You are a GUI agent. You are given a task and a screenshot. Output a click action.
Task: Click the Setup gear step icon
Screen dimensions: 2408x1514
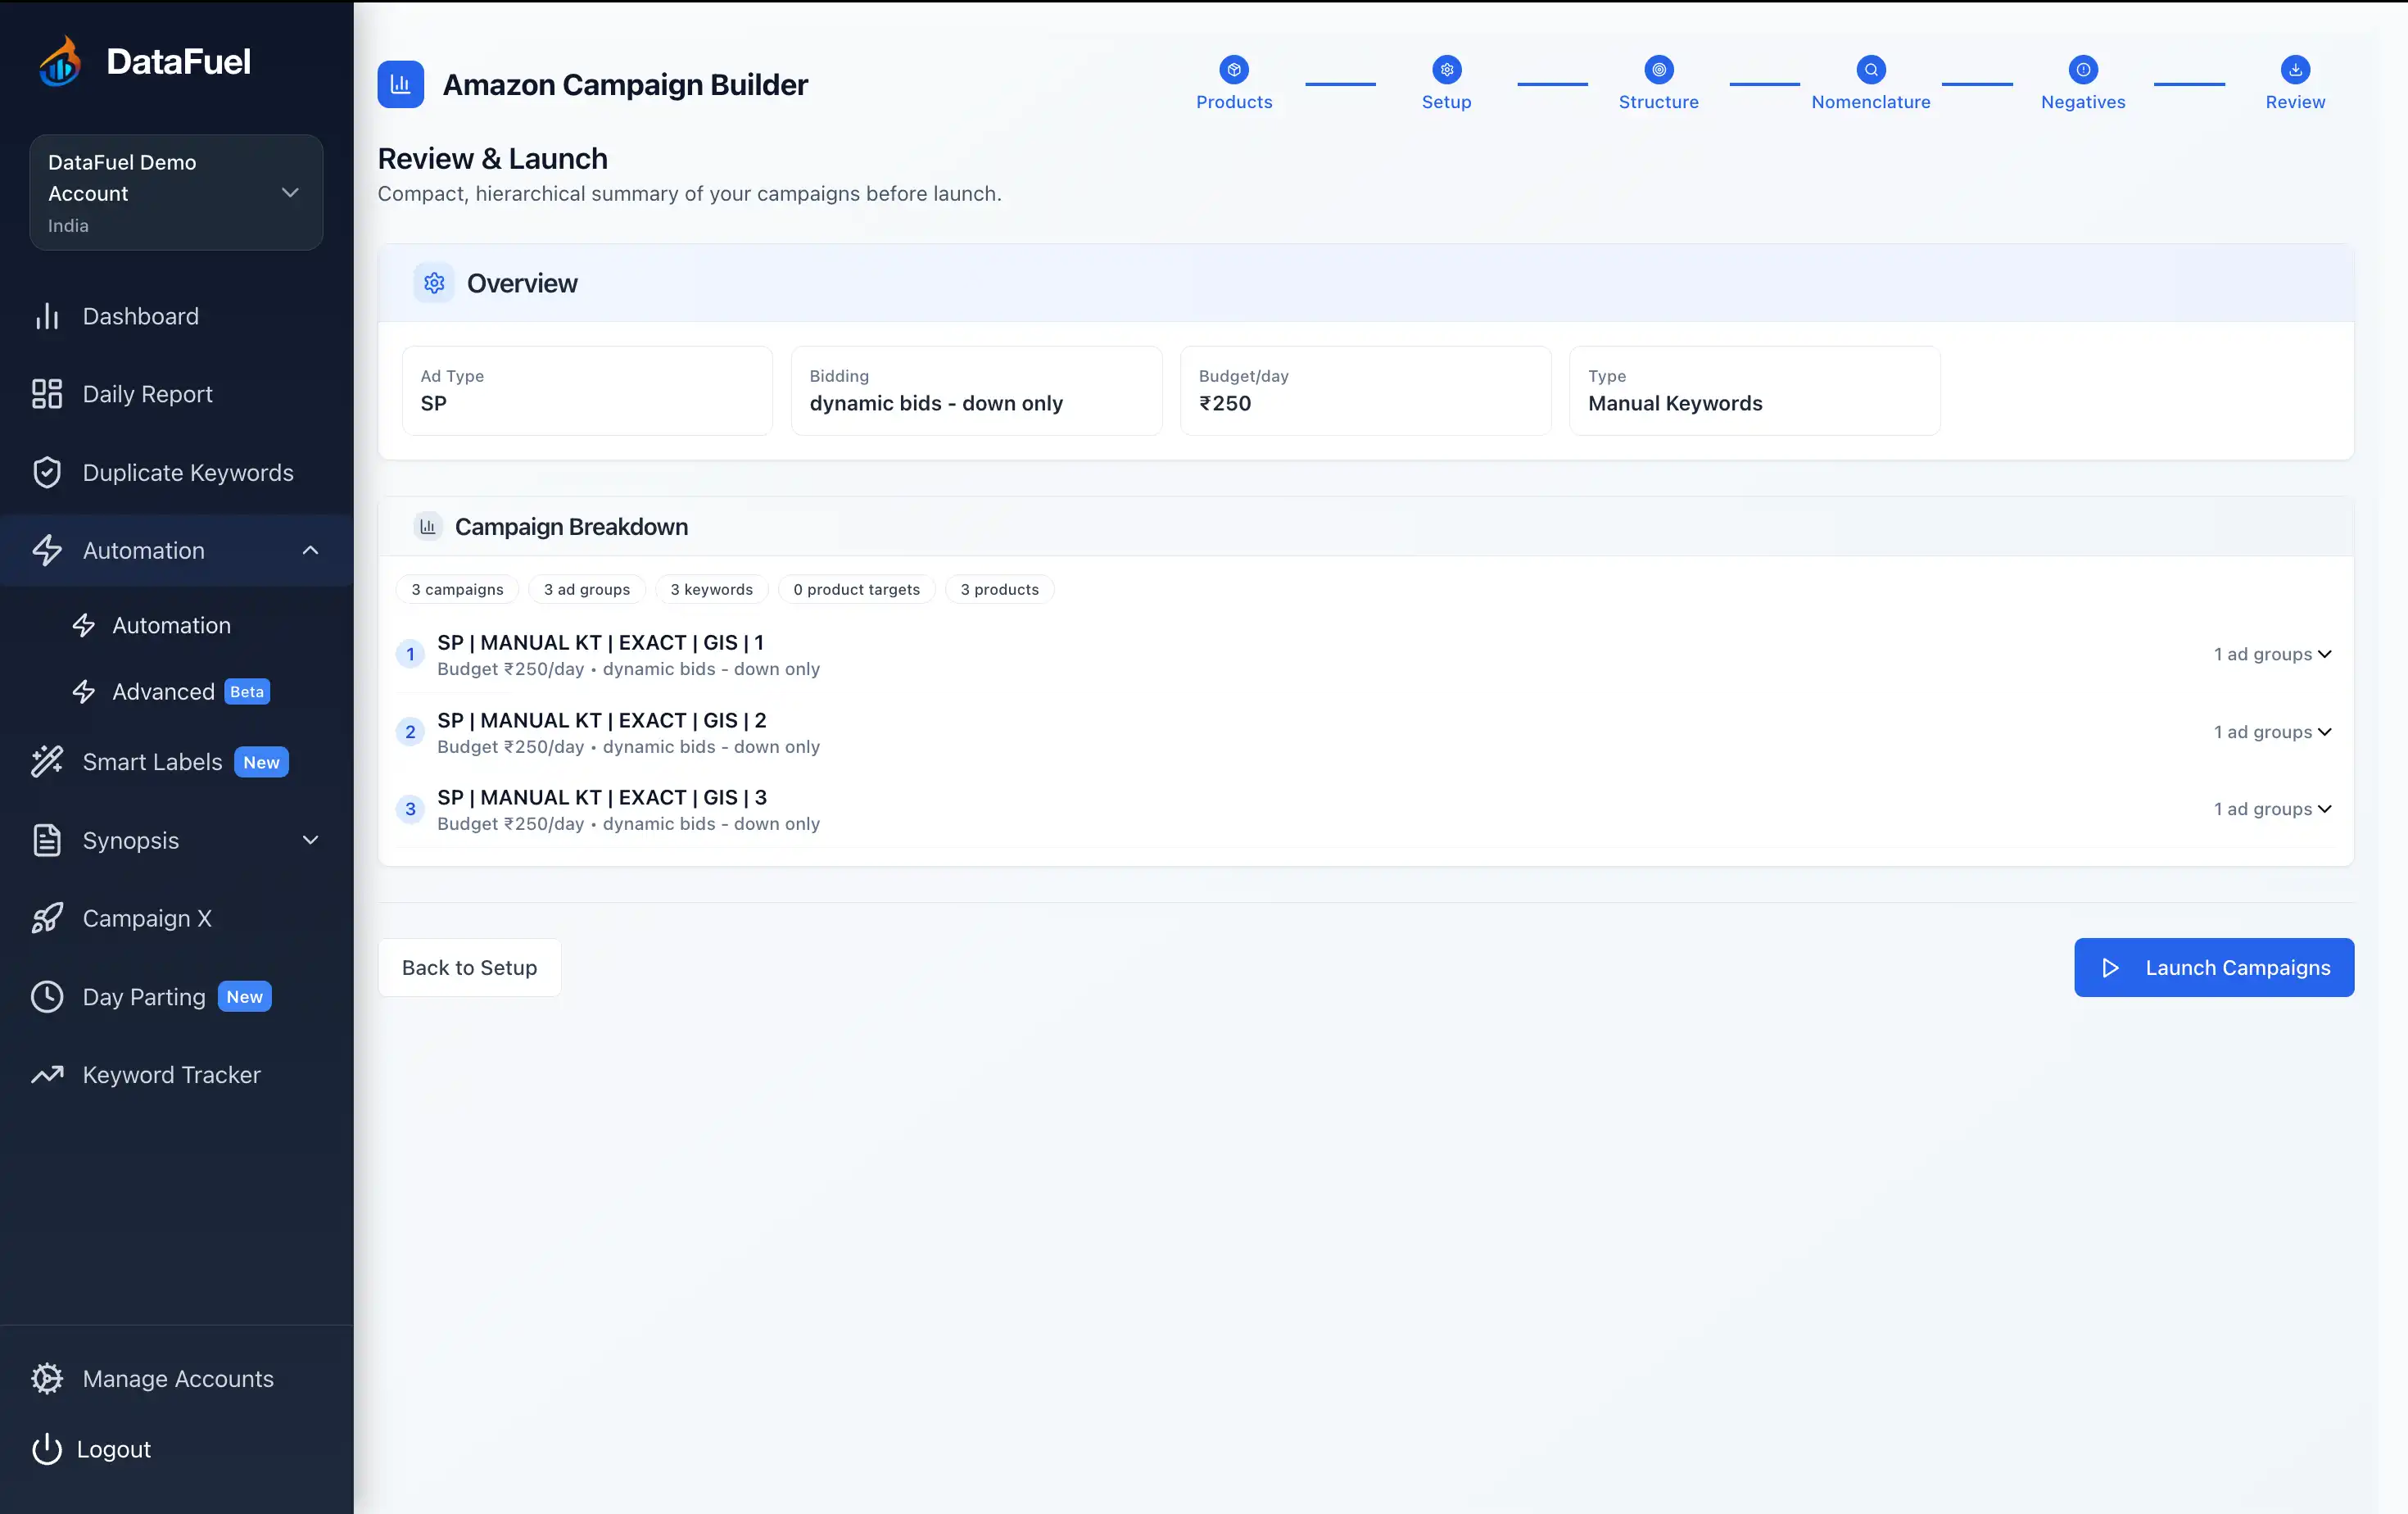(x=1446, y=70)
